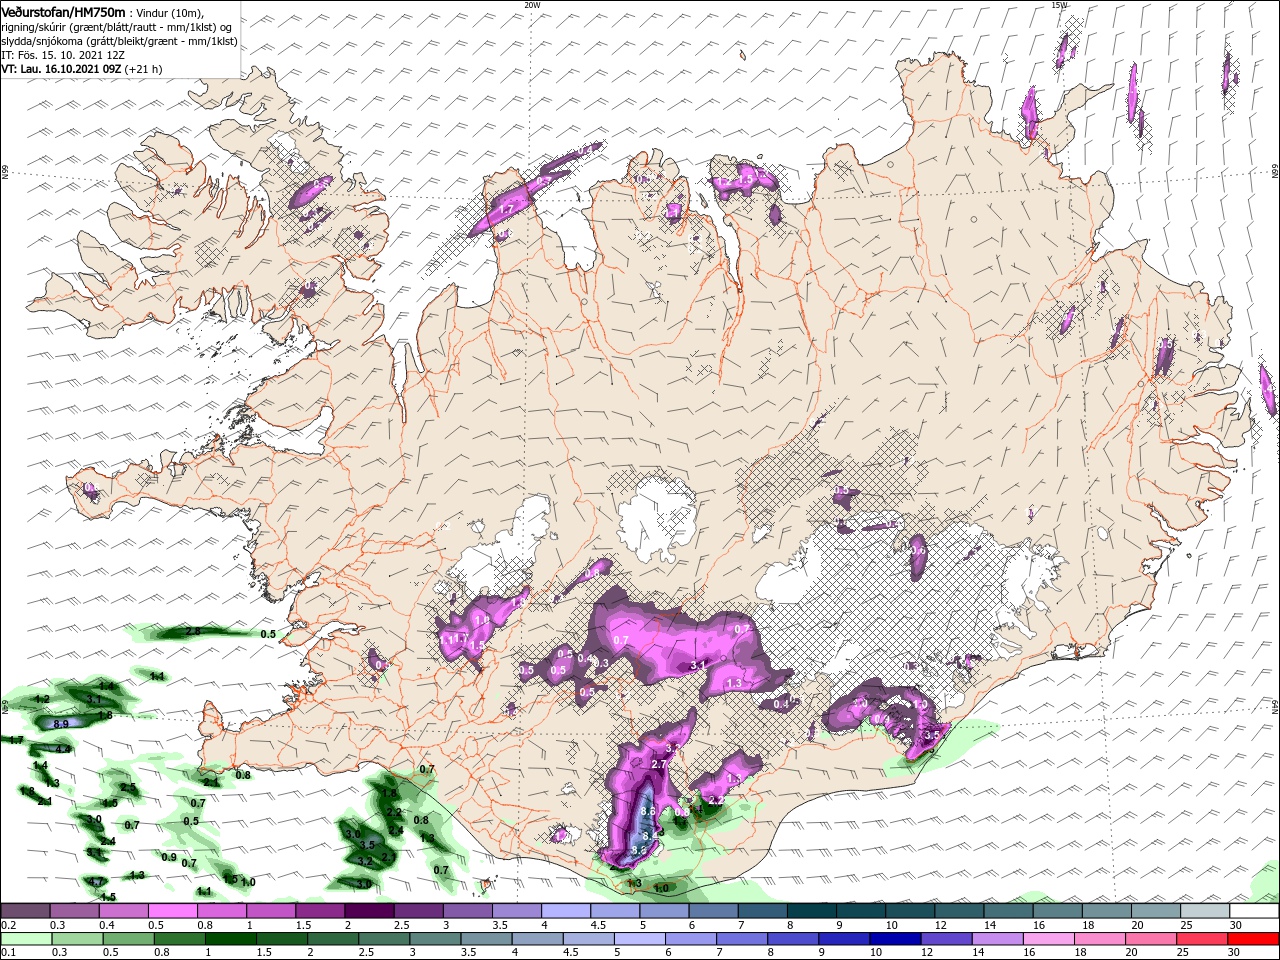Click the '(+21 h)' forecast offset text

144,69
